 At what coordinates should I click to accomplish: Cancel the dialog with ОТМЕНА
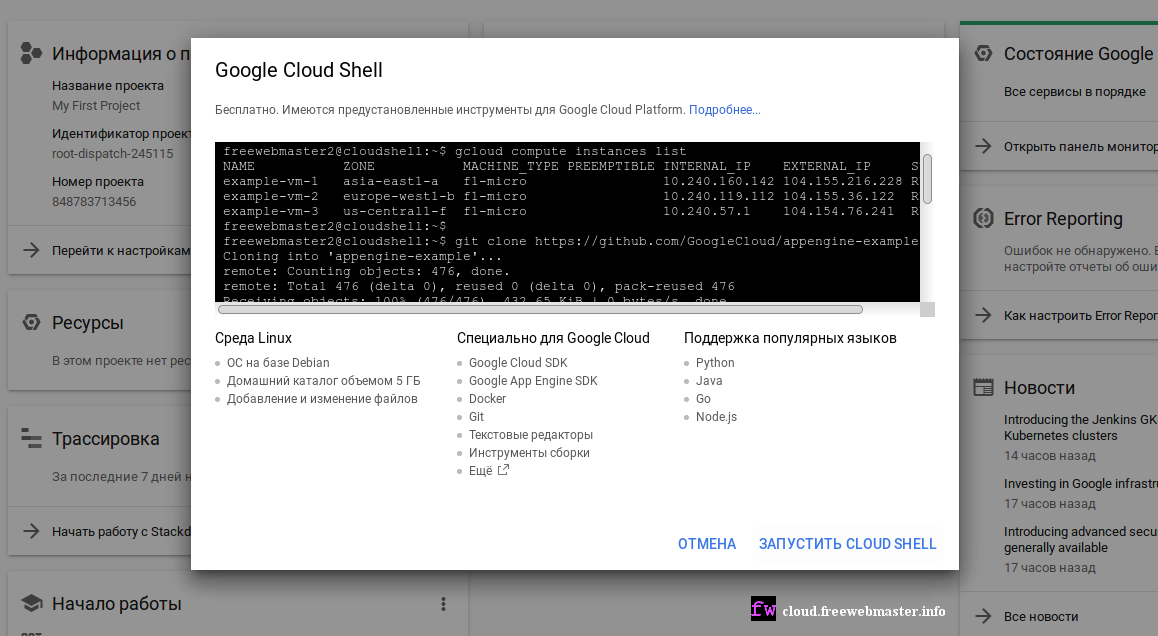707,544
